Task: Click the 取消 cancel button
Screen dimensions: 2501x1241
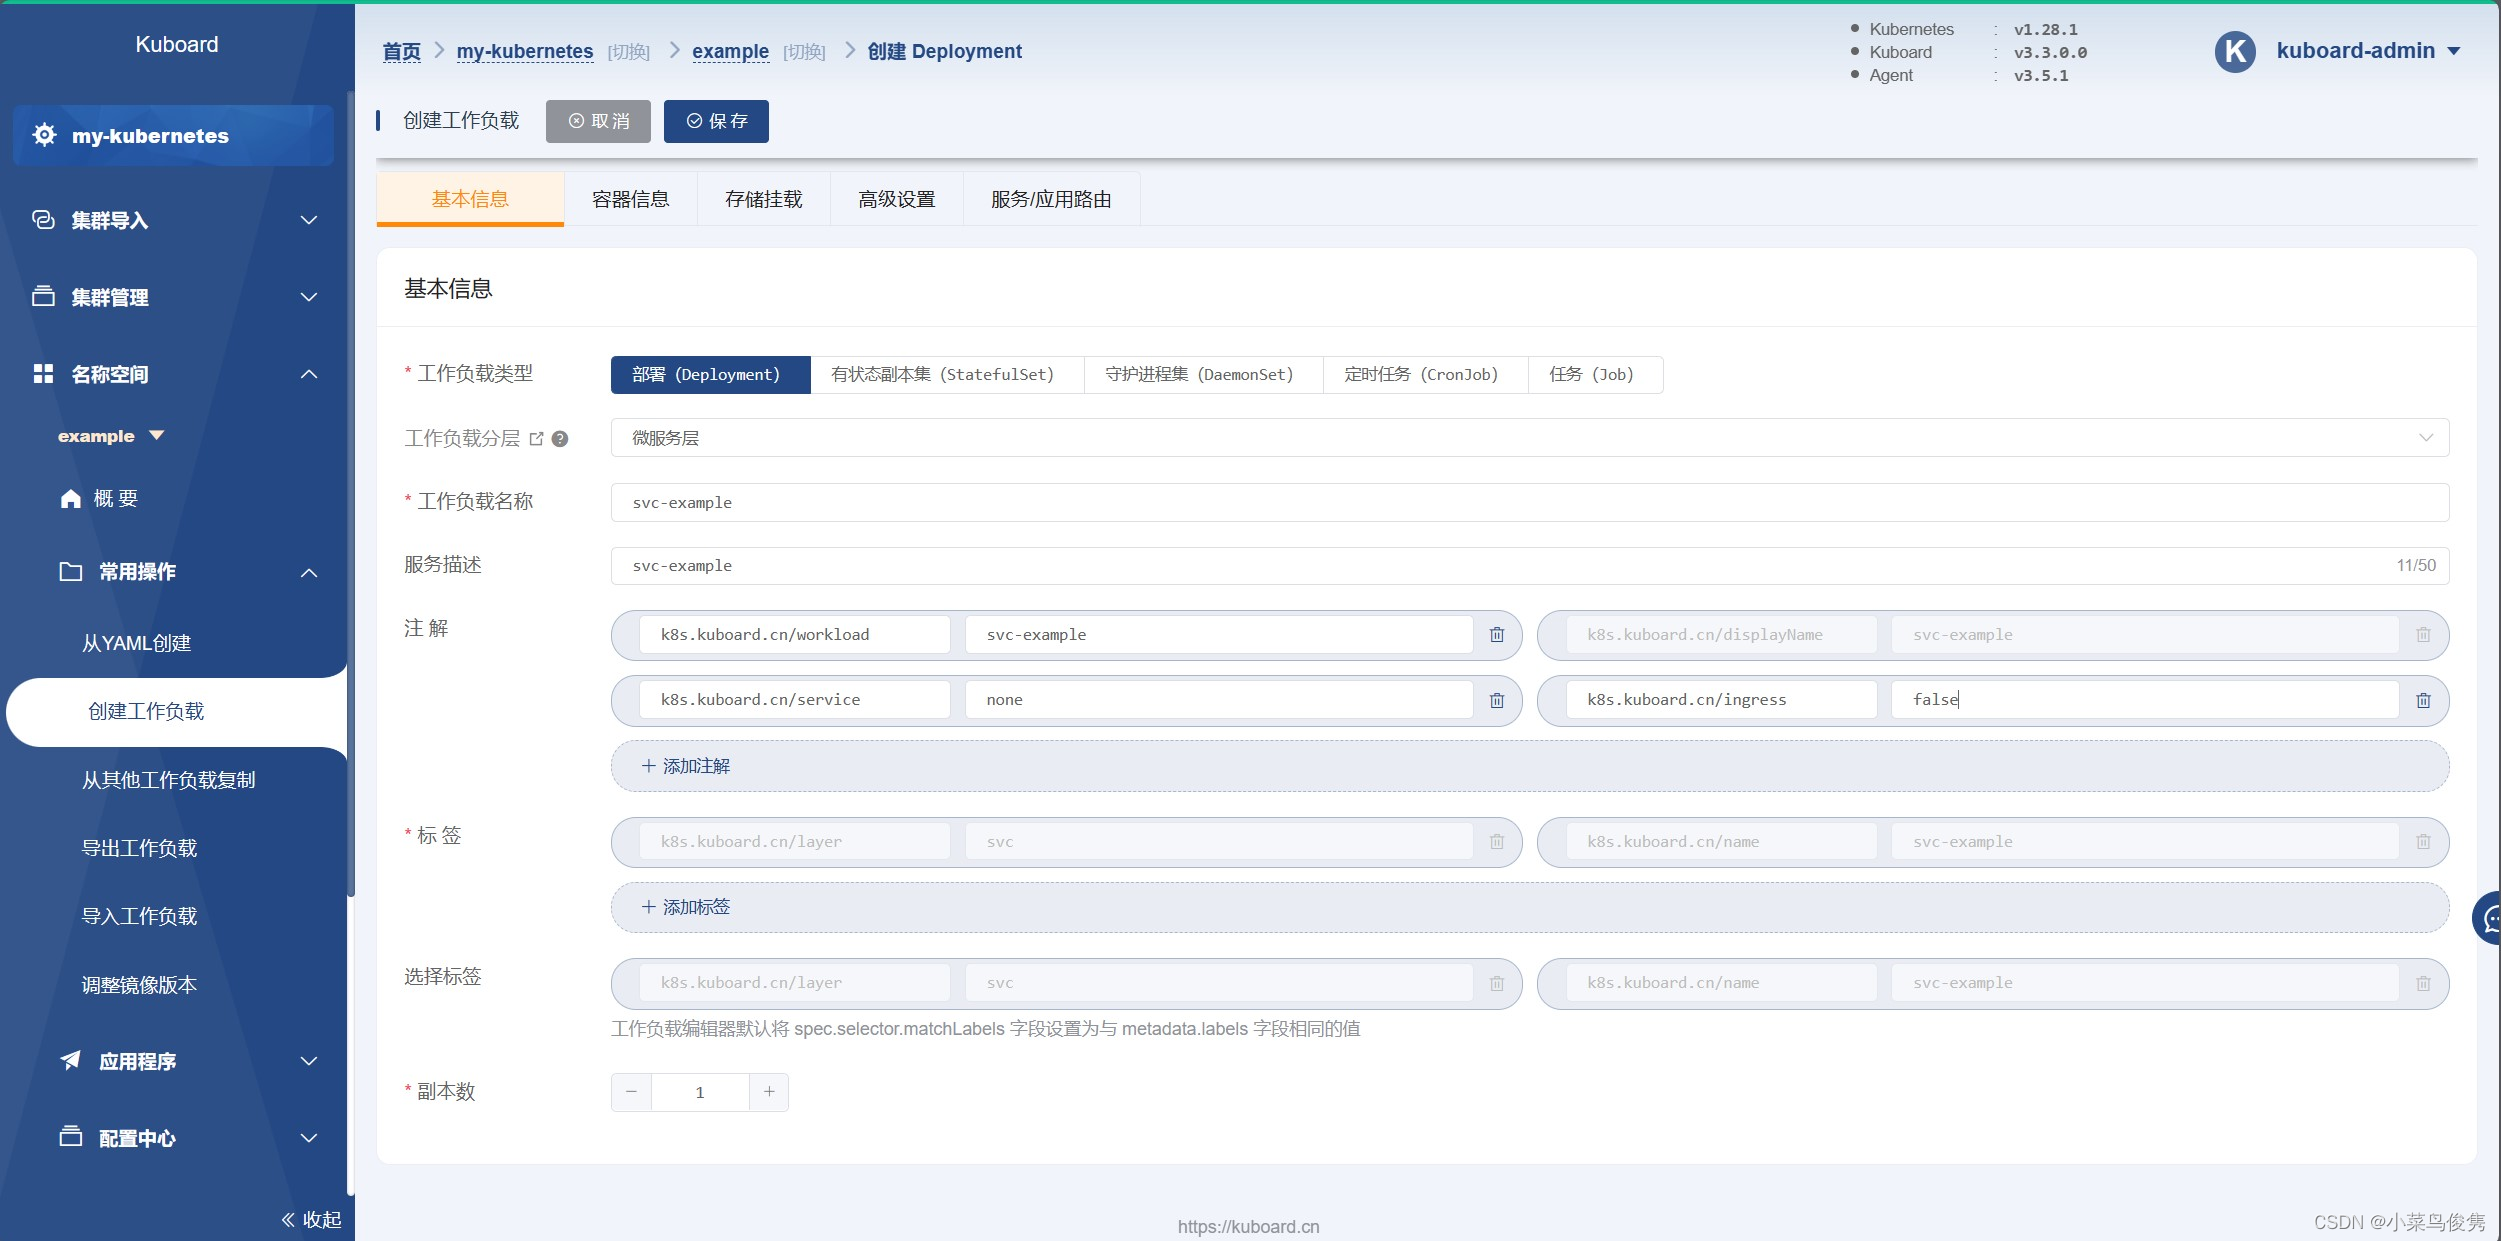Action: [598, 121]
